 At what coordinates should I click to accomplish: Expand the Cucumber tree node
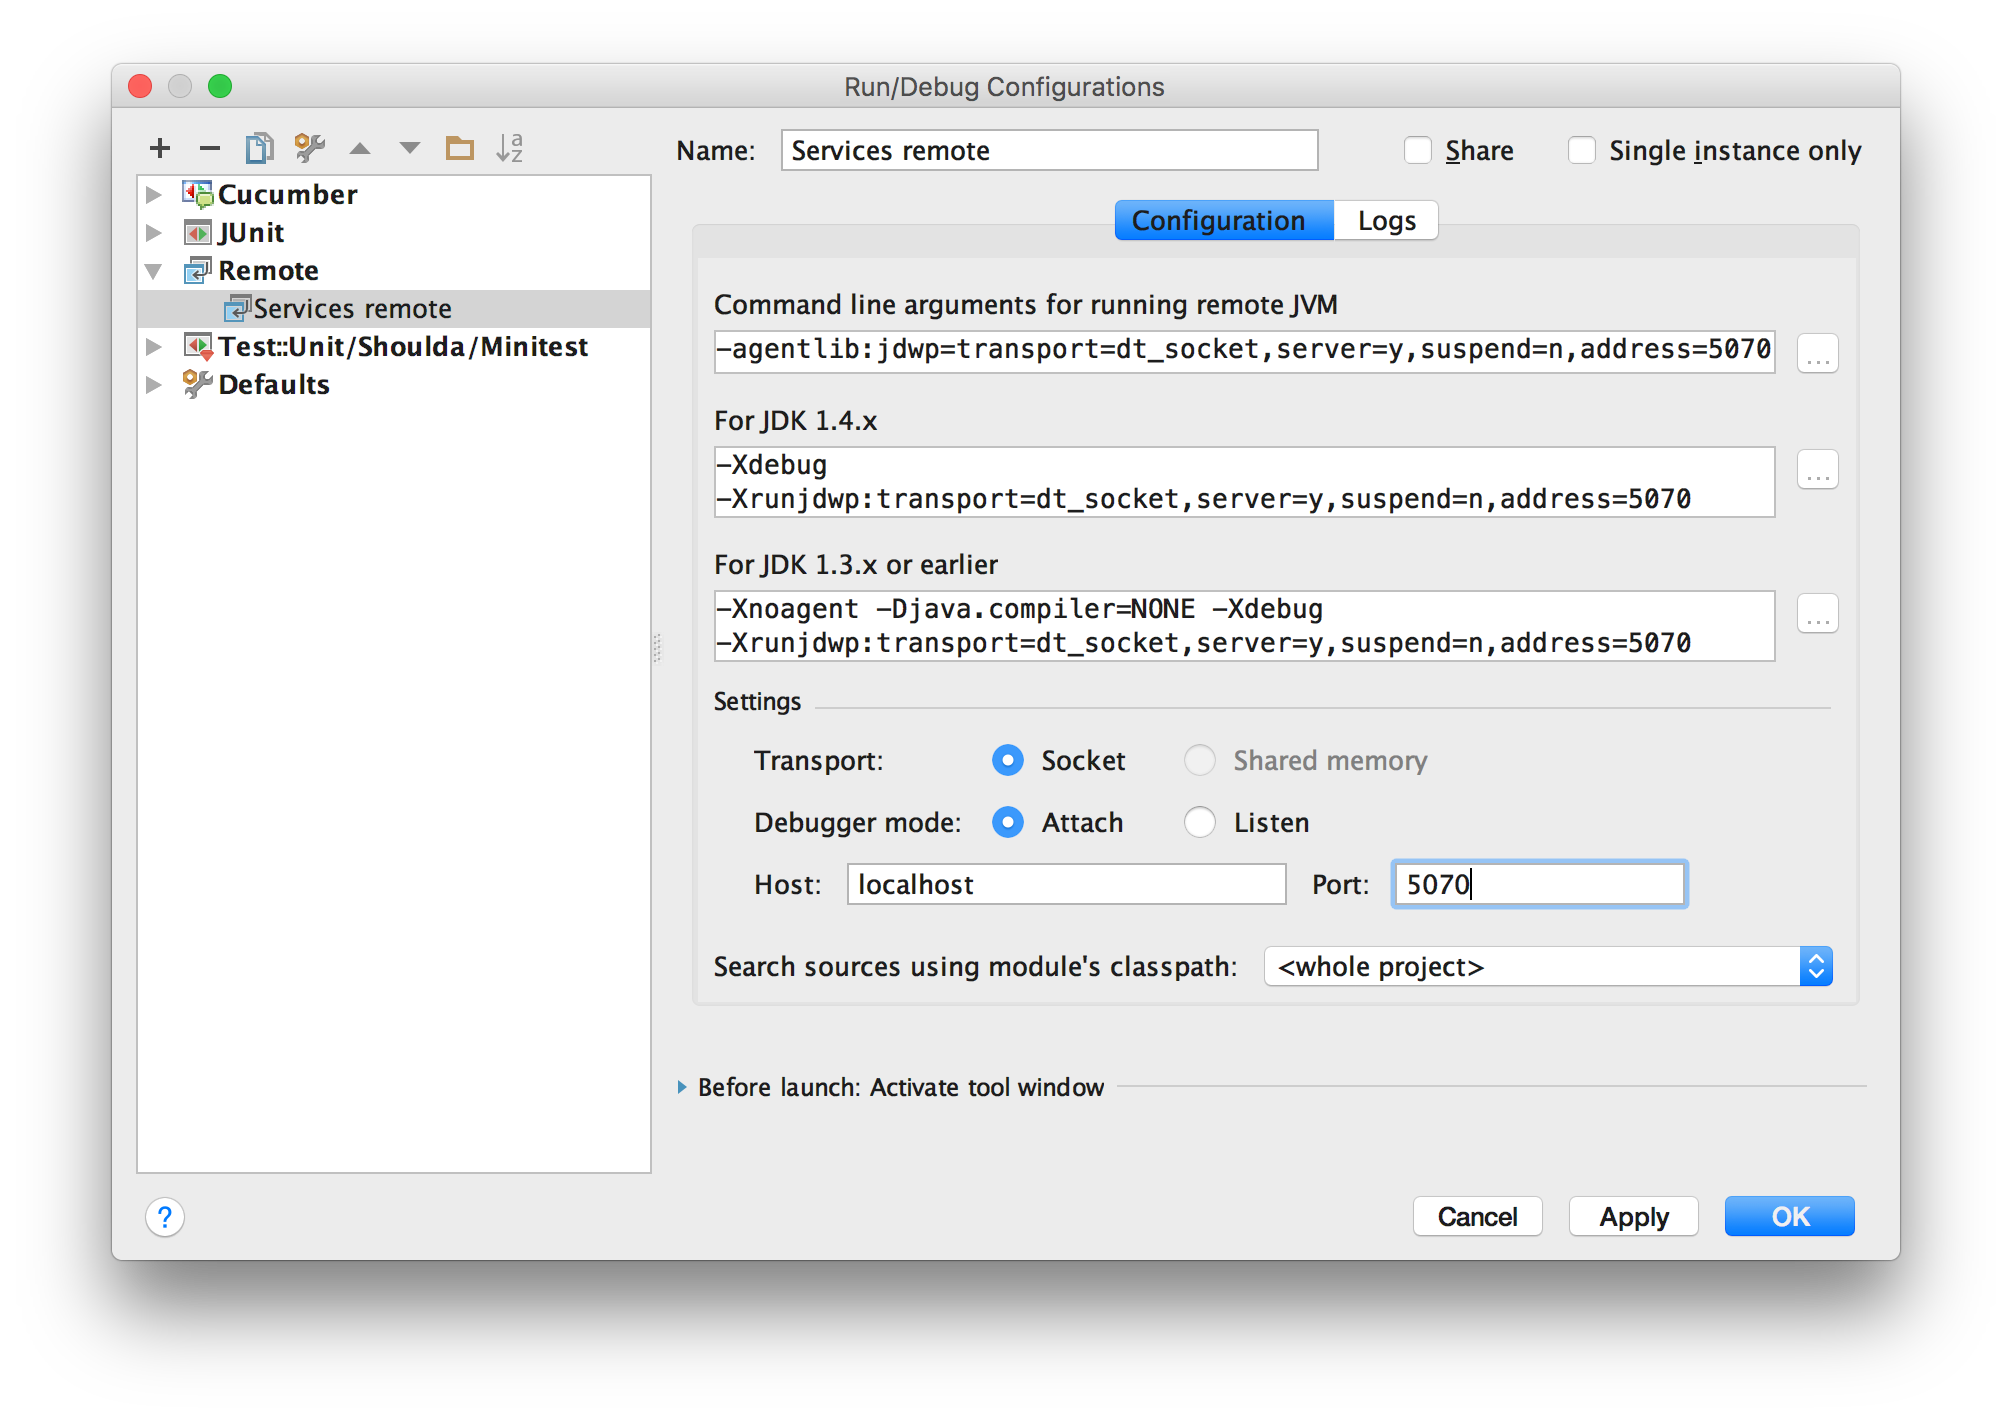(x=154, y=194)
